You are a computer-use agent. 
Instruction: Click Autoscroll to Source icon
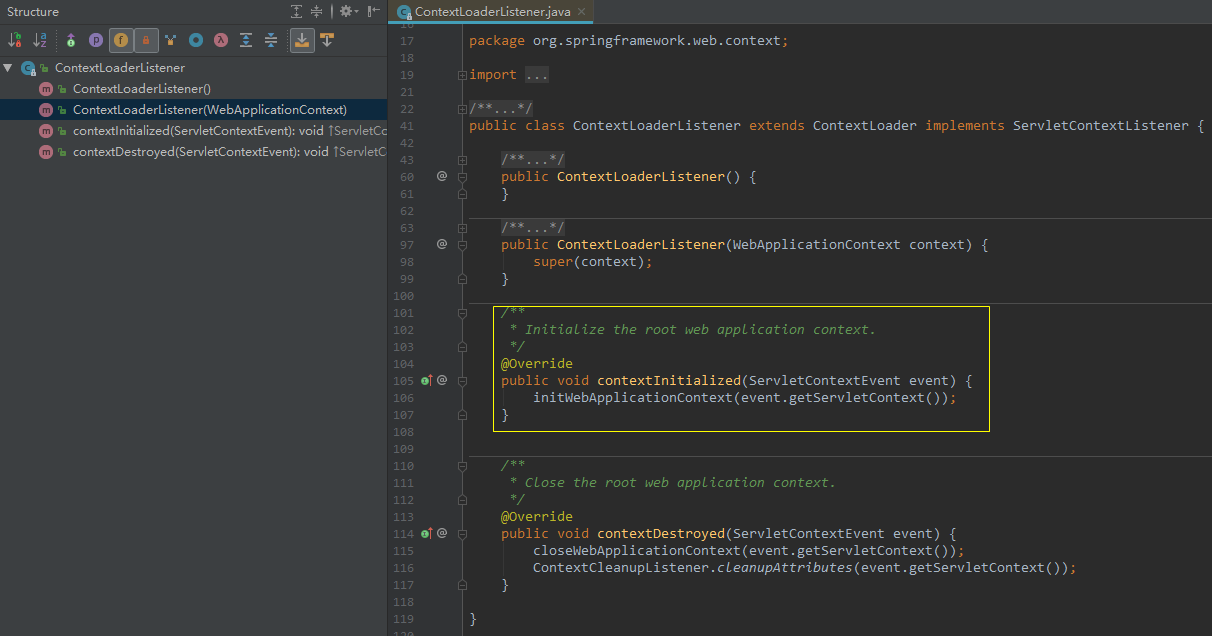tap(301, 40)
